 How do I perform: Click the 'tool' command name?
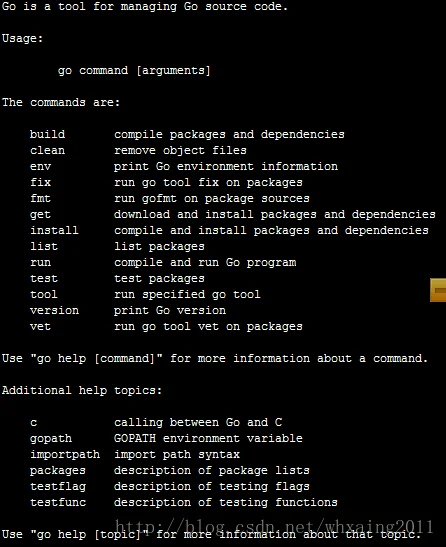coord(44,294)
